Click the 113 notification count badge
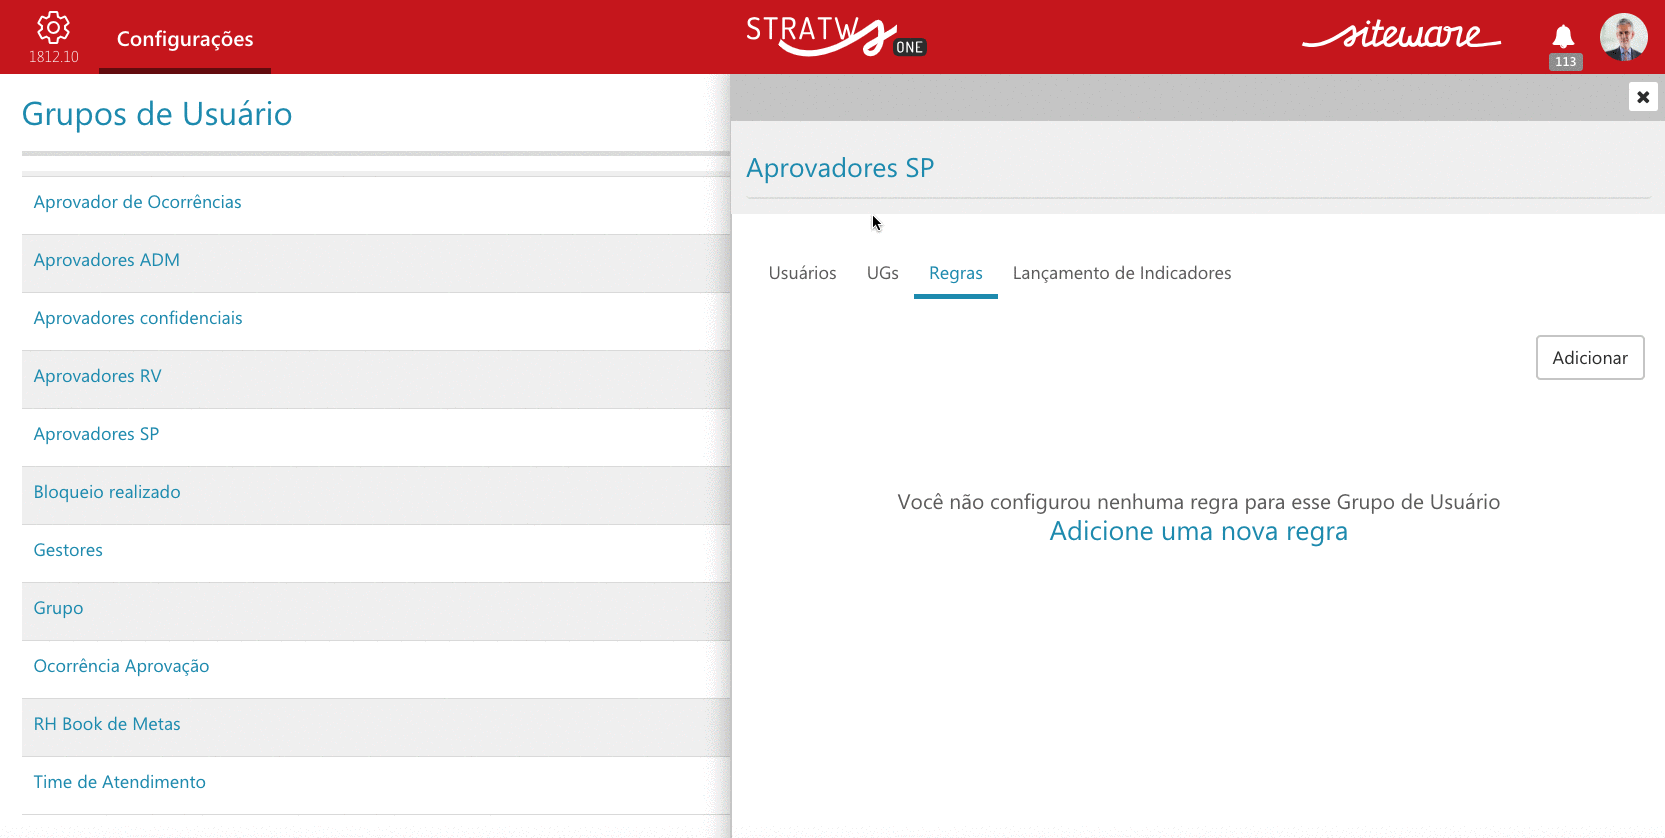 1565,62
